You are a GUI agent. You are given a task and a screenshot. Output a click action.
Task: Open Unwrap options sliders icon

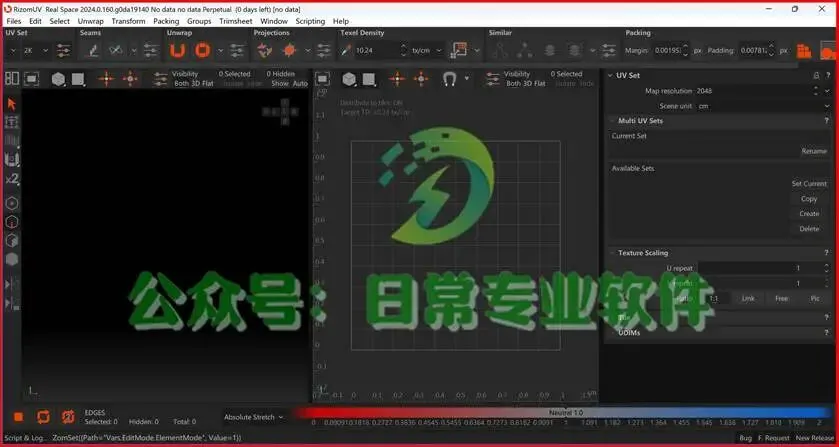237,51
